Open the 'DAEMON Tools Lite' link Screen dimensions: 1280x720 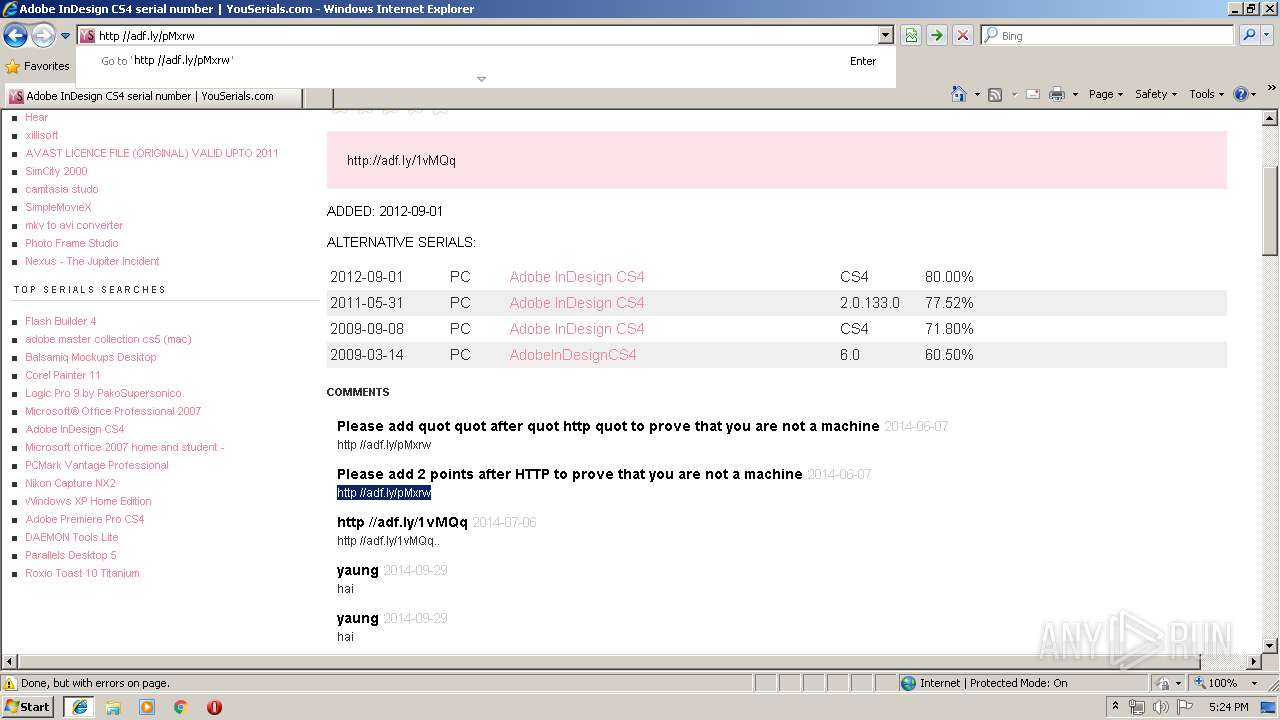pos(72,537)
